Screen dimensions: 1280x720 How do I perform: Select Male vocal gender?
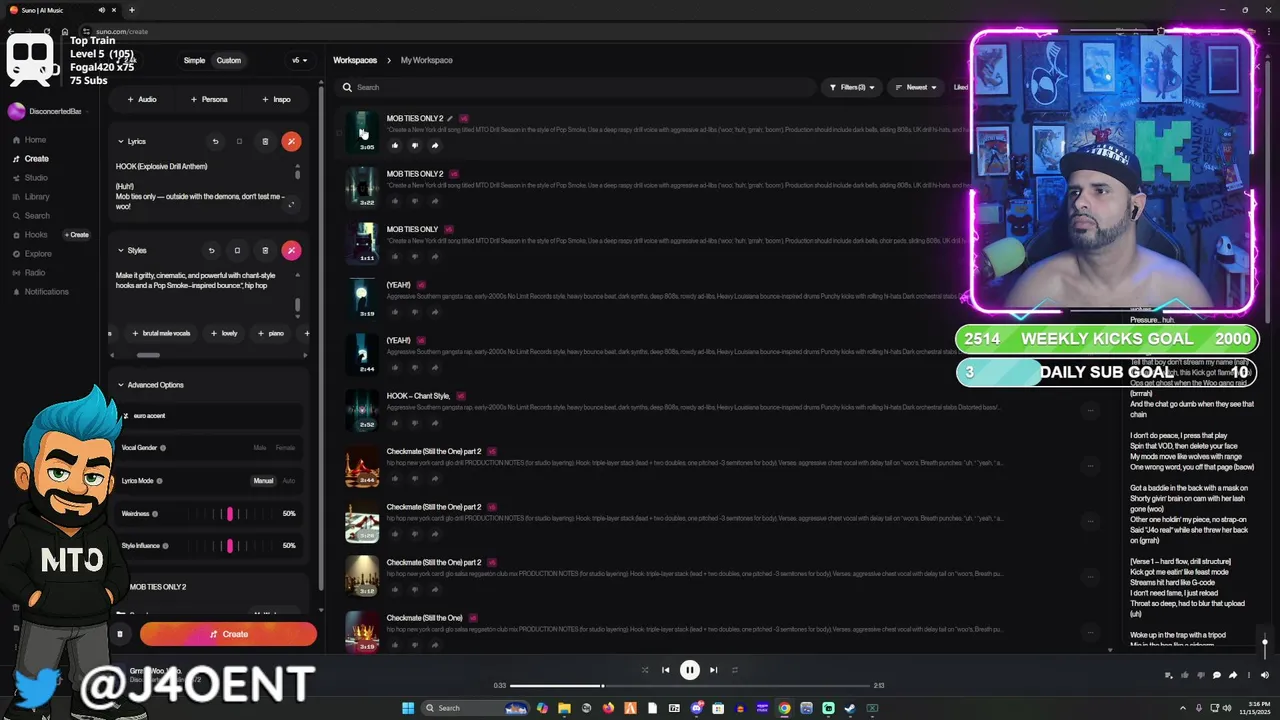(x=260, y=448)
